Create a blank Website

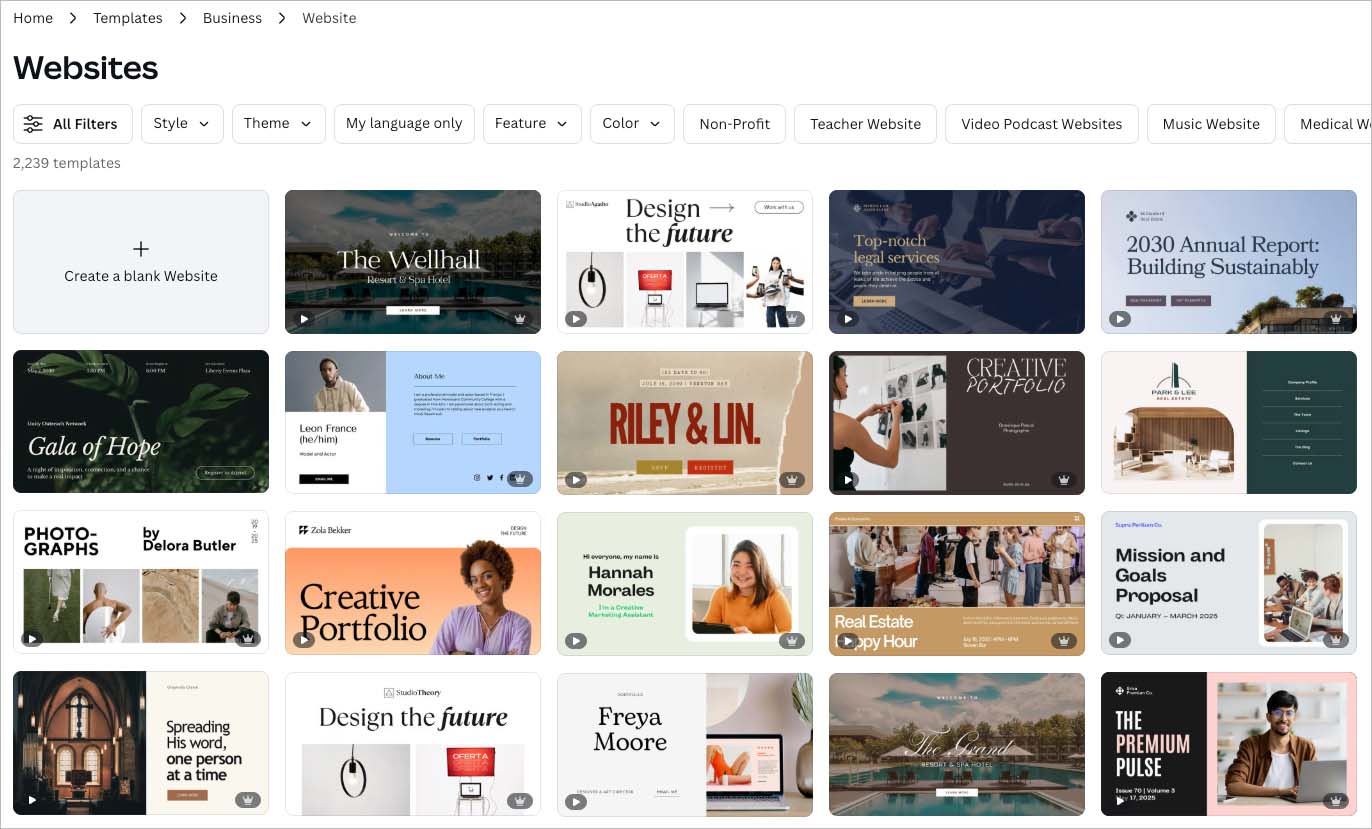[x=141, y=262]
